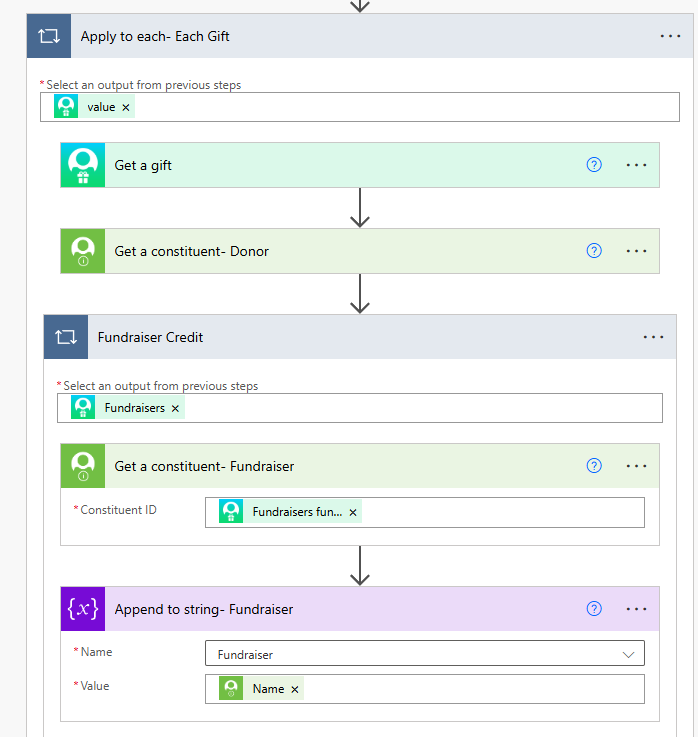
Task: Open the Append to string- Fundraiser ellipsis menu
Action: [636, 609]
